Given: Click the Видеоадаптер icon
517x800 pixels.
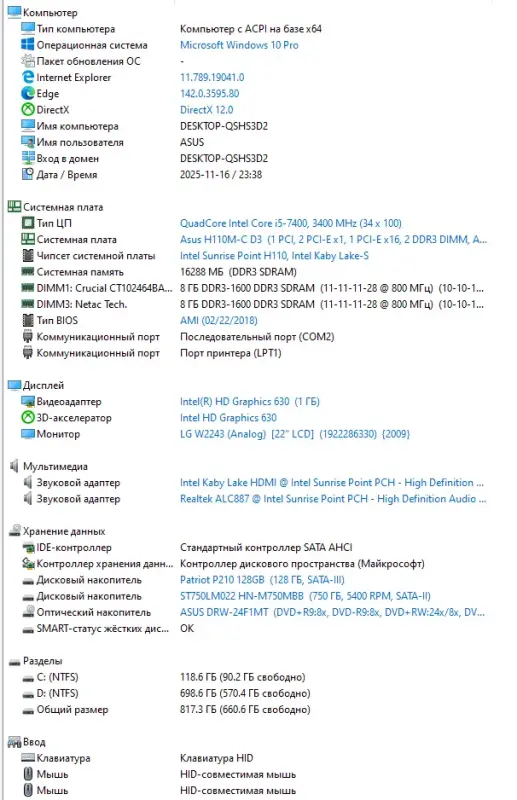Looking at the screenshot, I should pos(28,402).
